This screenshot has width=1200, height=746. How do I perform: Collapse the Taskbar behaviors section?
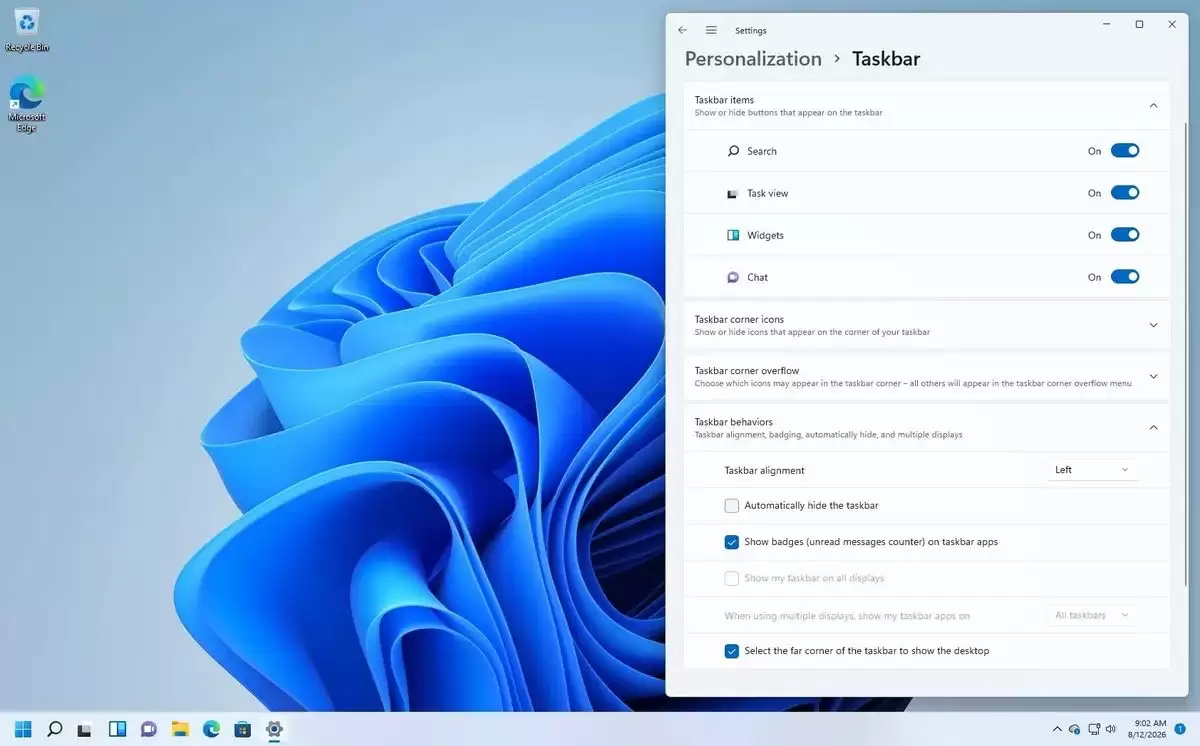point(1153,427)
